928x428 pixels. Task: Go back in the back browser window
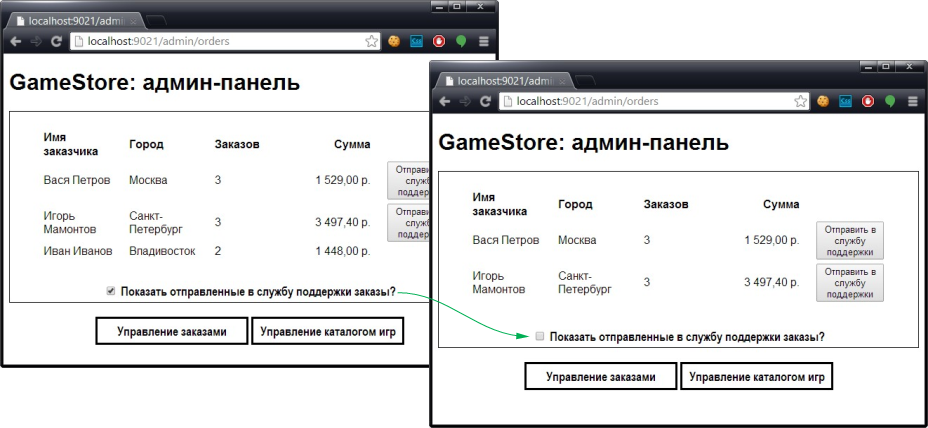tap(16, 41)
